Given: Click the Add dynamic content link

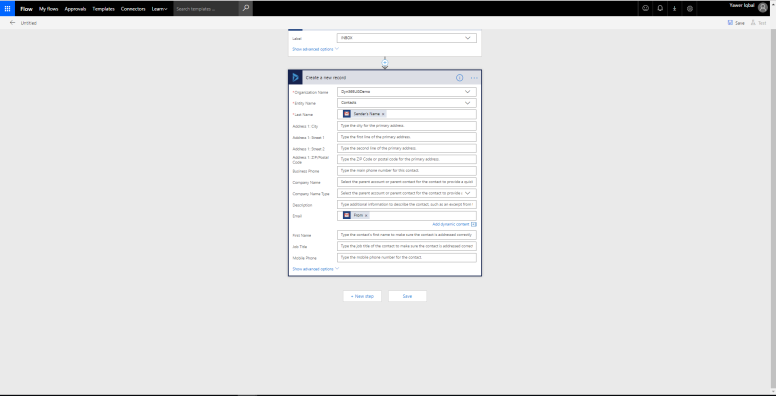Looking at the screenshot, I should pos(451,224).
